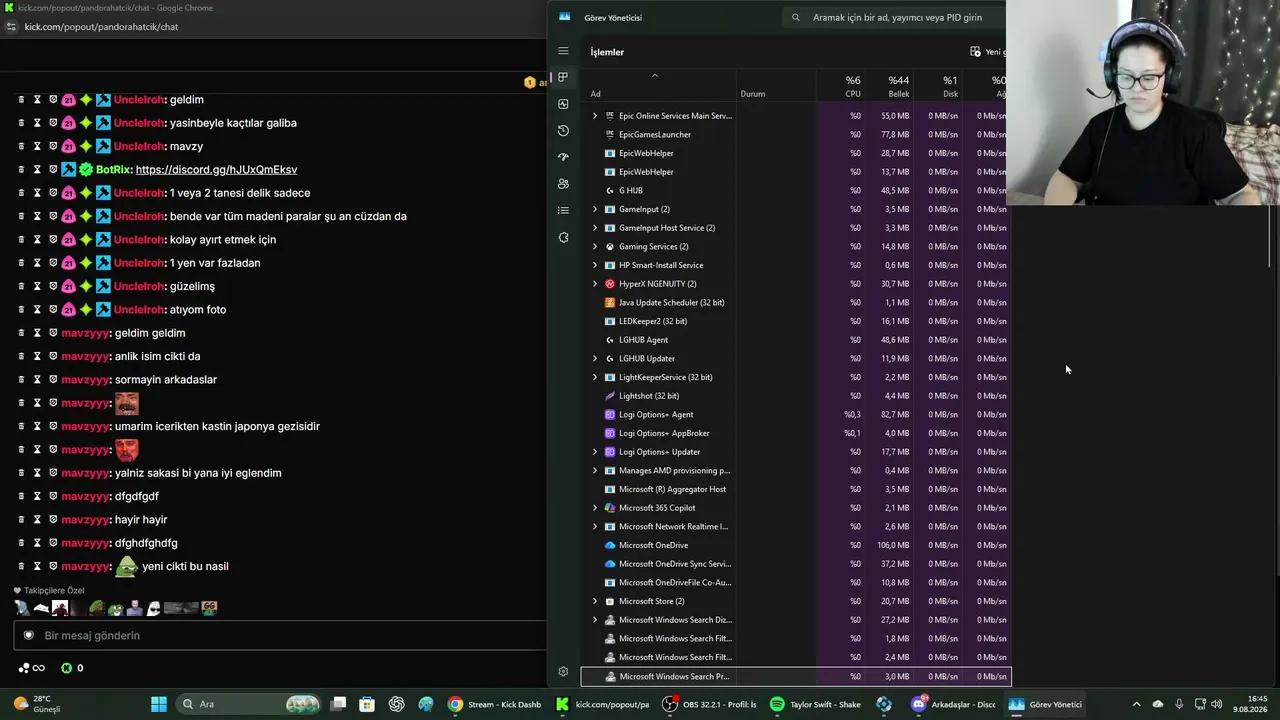
Task: Open Discord from the taskbar
Action: tap(918, 704)
